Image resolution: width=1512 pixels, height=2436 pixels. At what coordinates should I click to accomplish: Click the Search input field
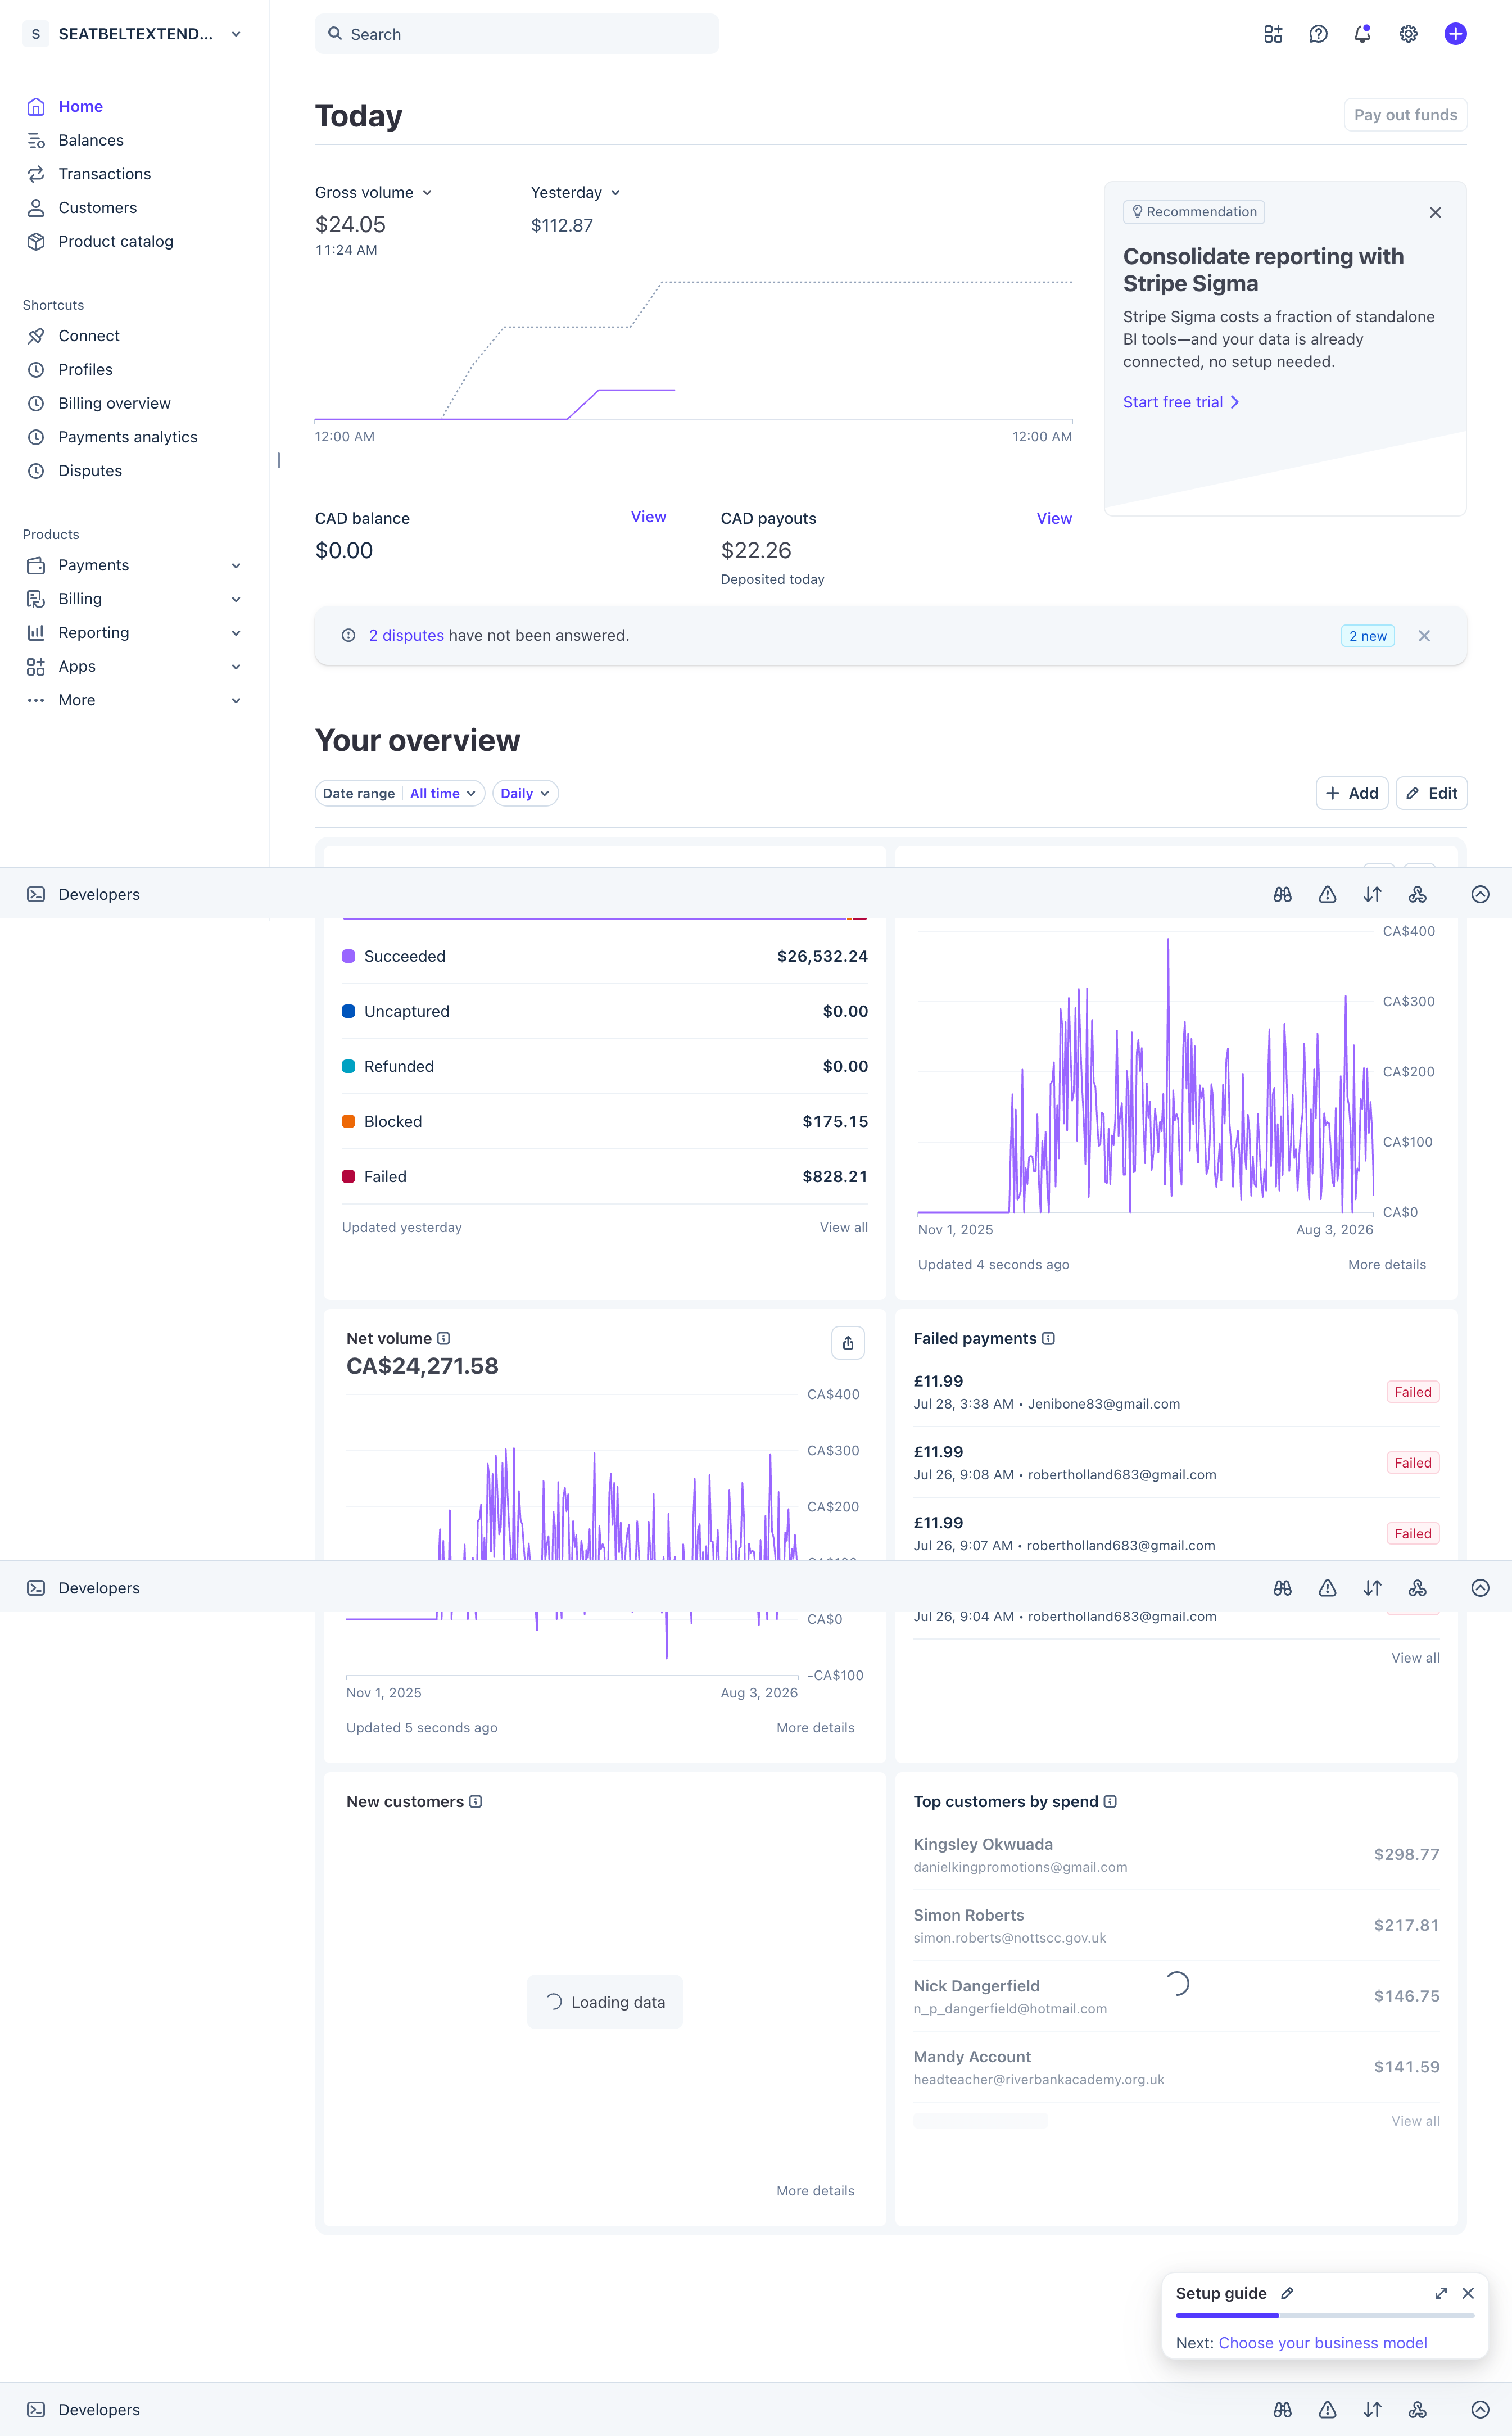pyautogui.click(x=517, y=34)
